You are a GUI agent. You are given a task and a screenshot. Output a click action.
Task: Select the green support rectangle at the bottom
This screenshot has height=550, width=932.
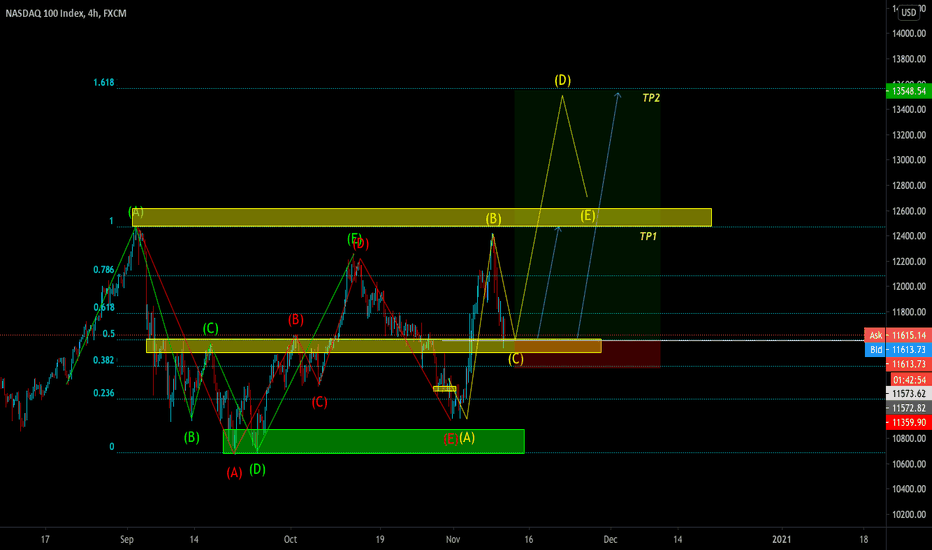point(373,441)
